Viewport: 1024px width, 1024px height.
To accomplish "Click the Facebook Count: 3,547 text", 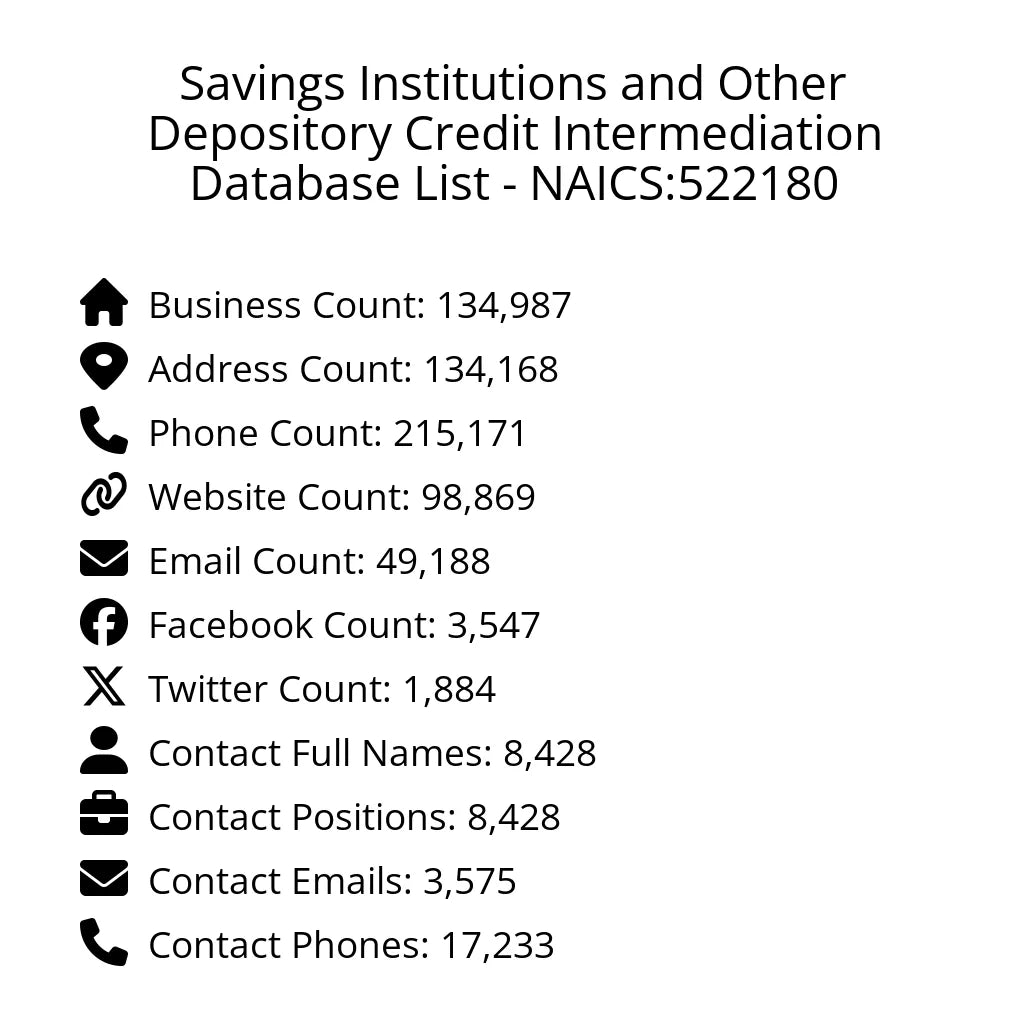I will [344, 626].
